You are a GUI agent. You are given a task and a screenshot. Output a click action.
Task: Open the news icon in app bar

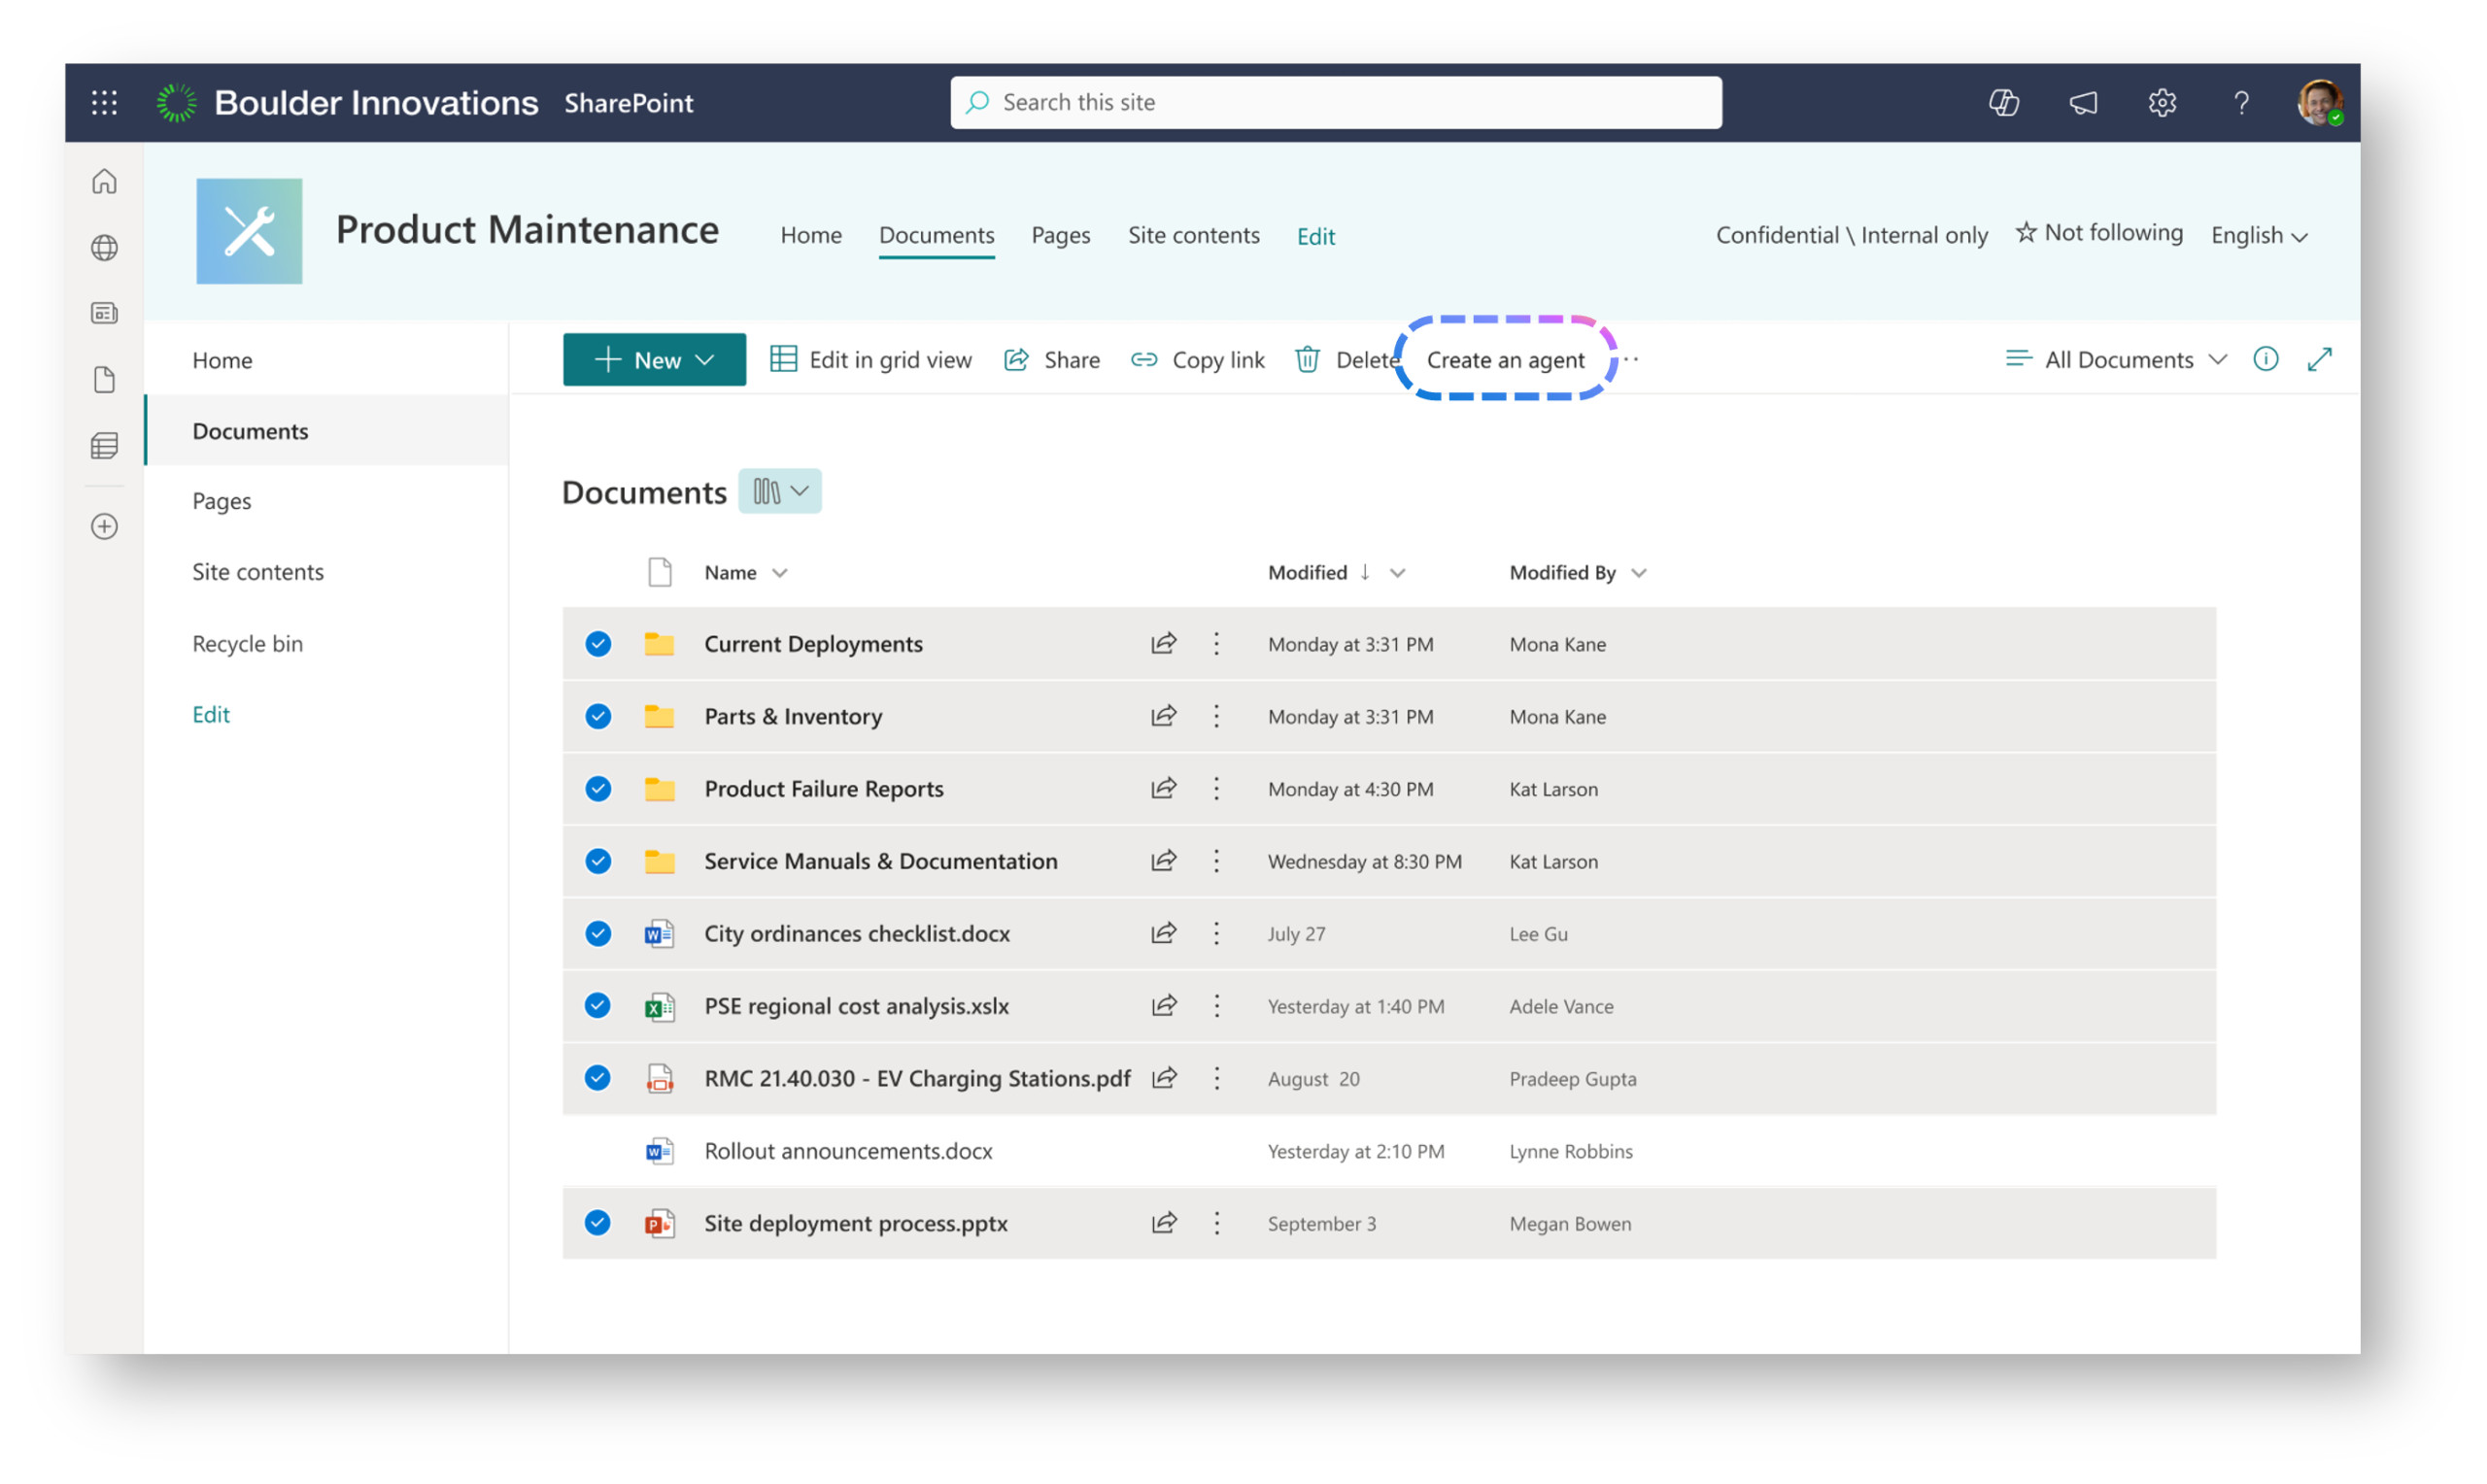click(x=104, y=313)
